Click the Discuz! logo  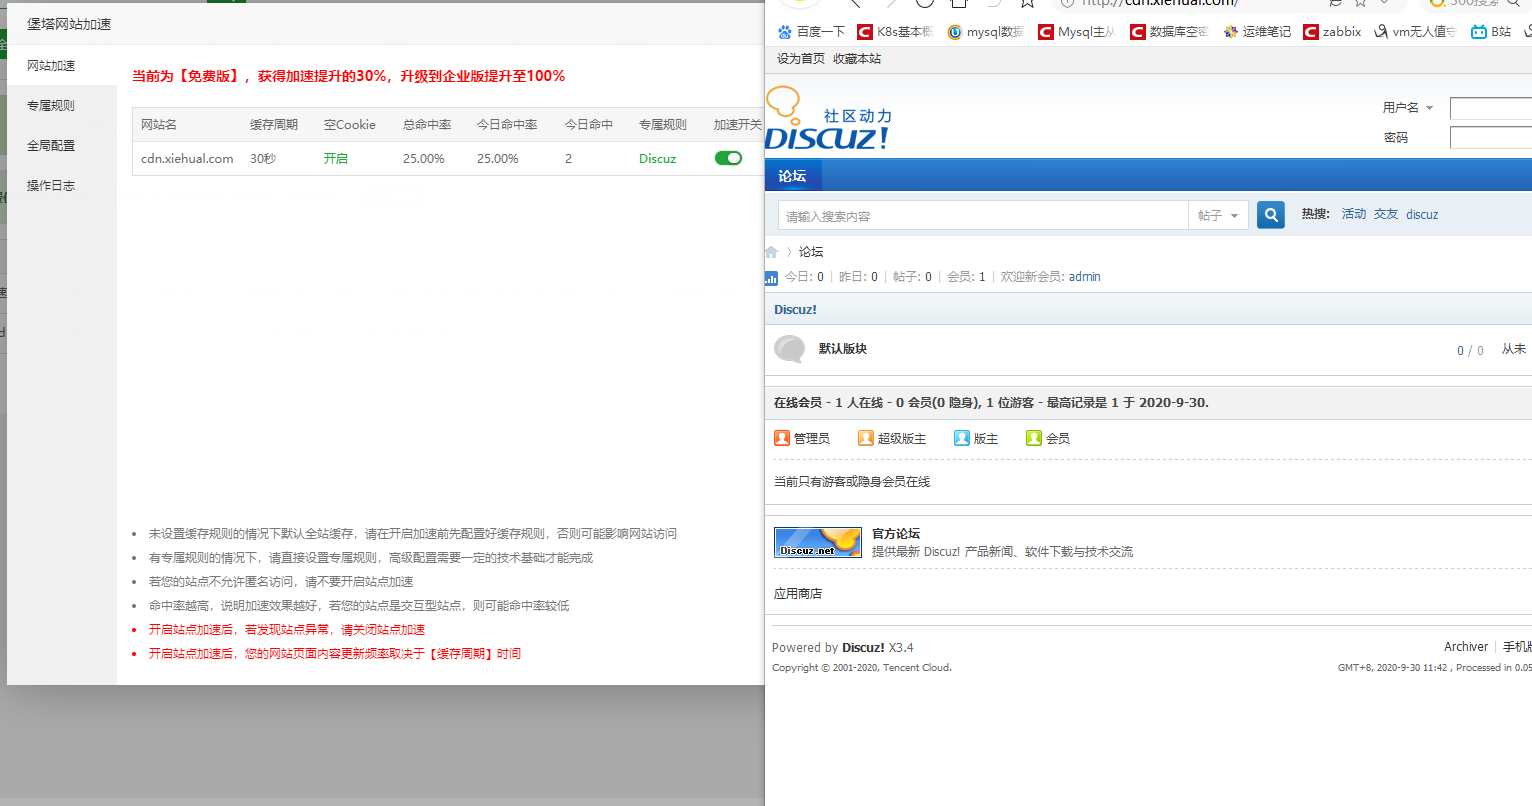tap(828, 120)
